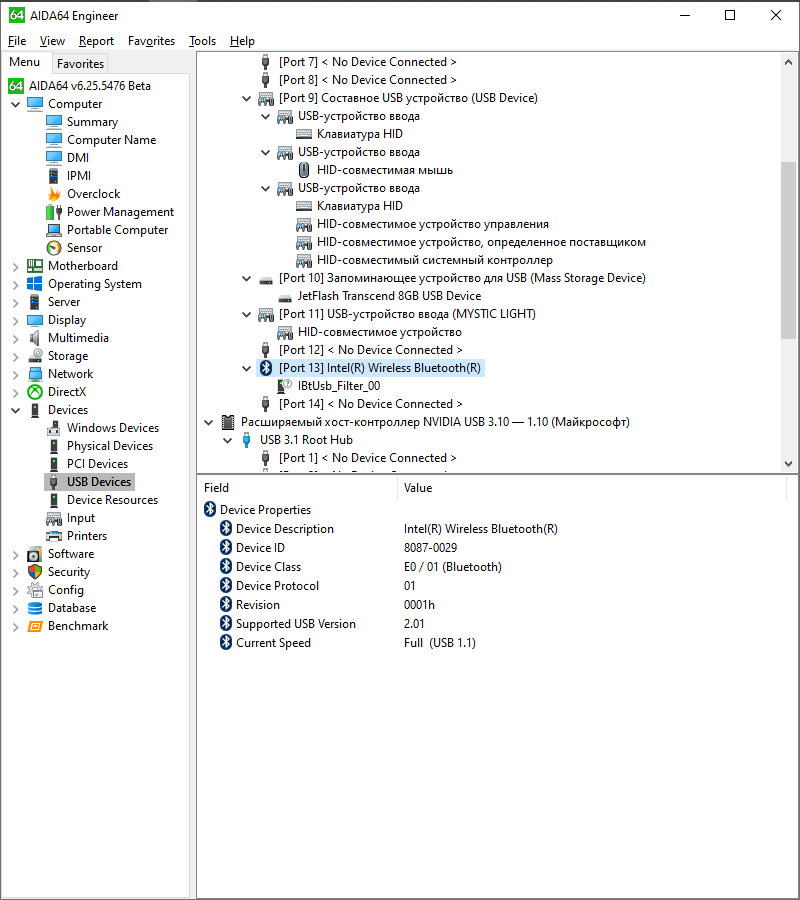Click the Summary monitor icon
Image resolution: width=800 pixels, height=900 pixels.
tap(54, 121)
